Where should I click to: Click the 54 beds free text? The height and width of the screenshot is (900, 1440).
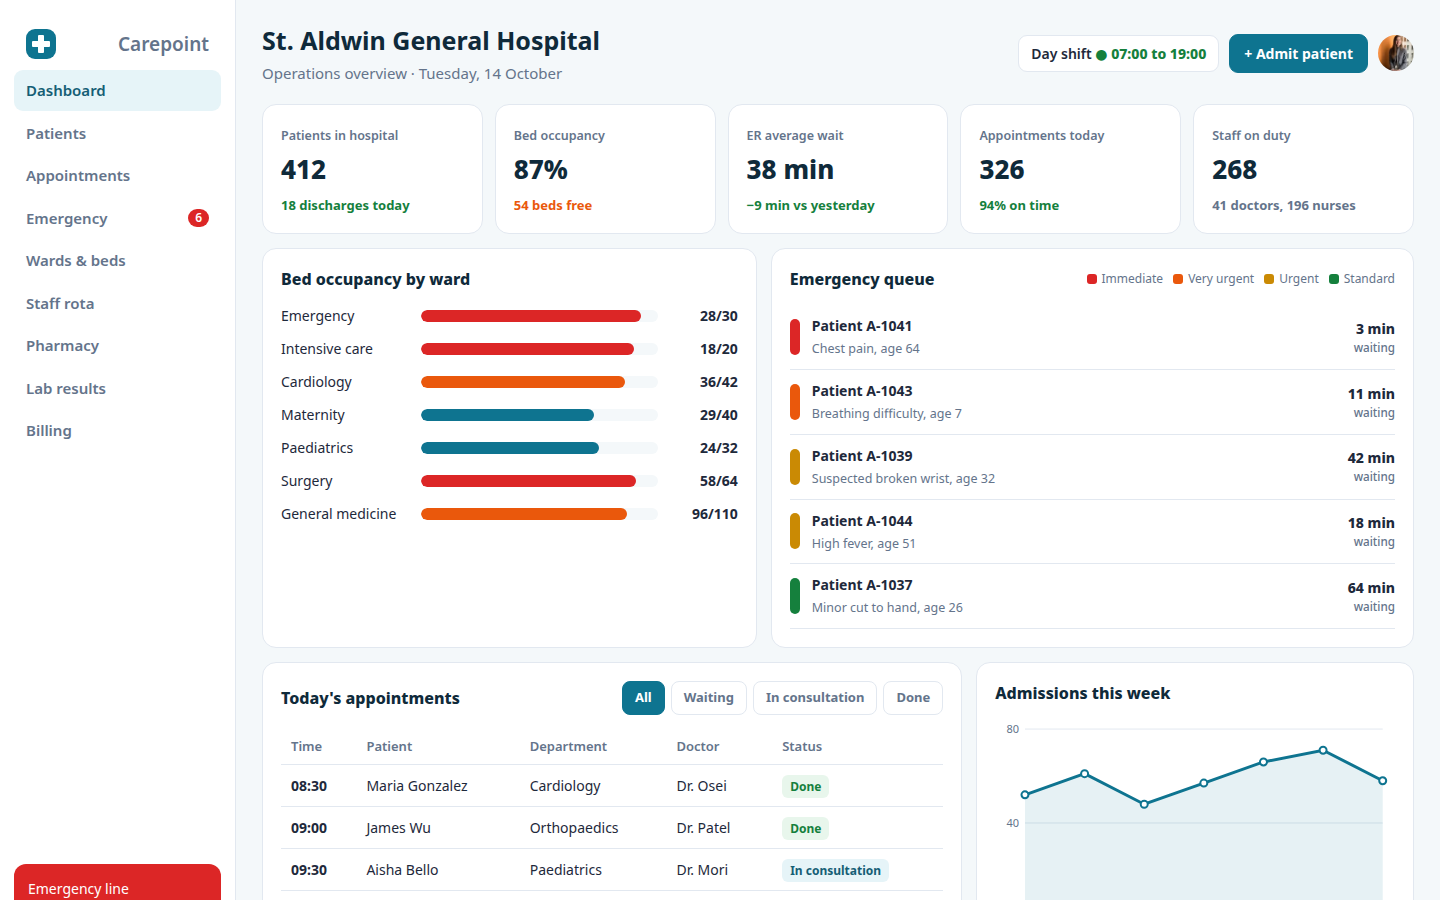click(553, 205)
